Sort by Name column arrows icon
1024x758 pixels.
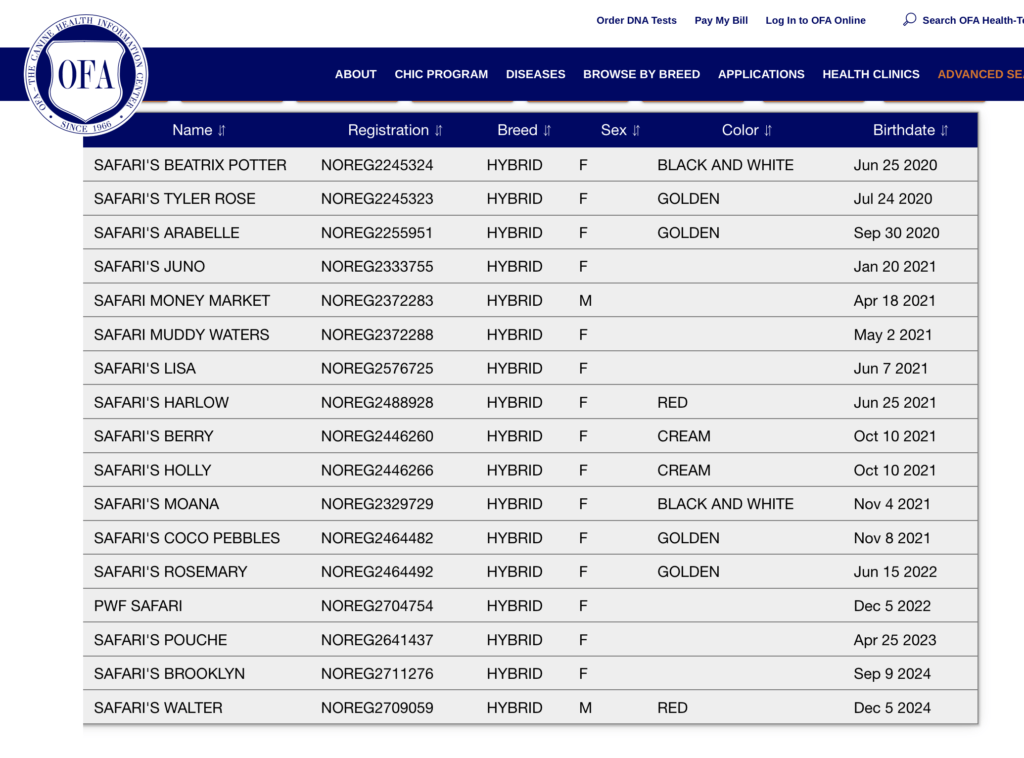click(x=222, y=131)
